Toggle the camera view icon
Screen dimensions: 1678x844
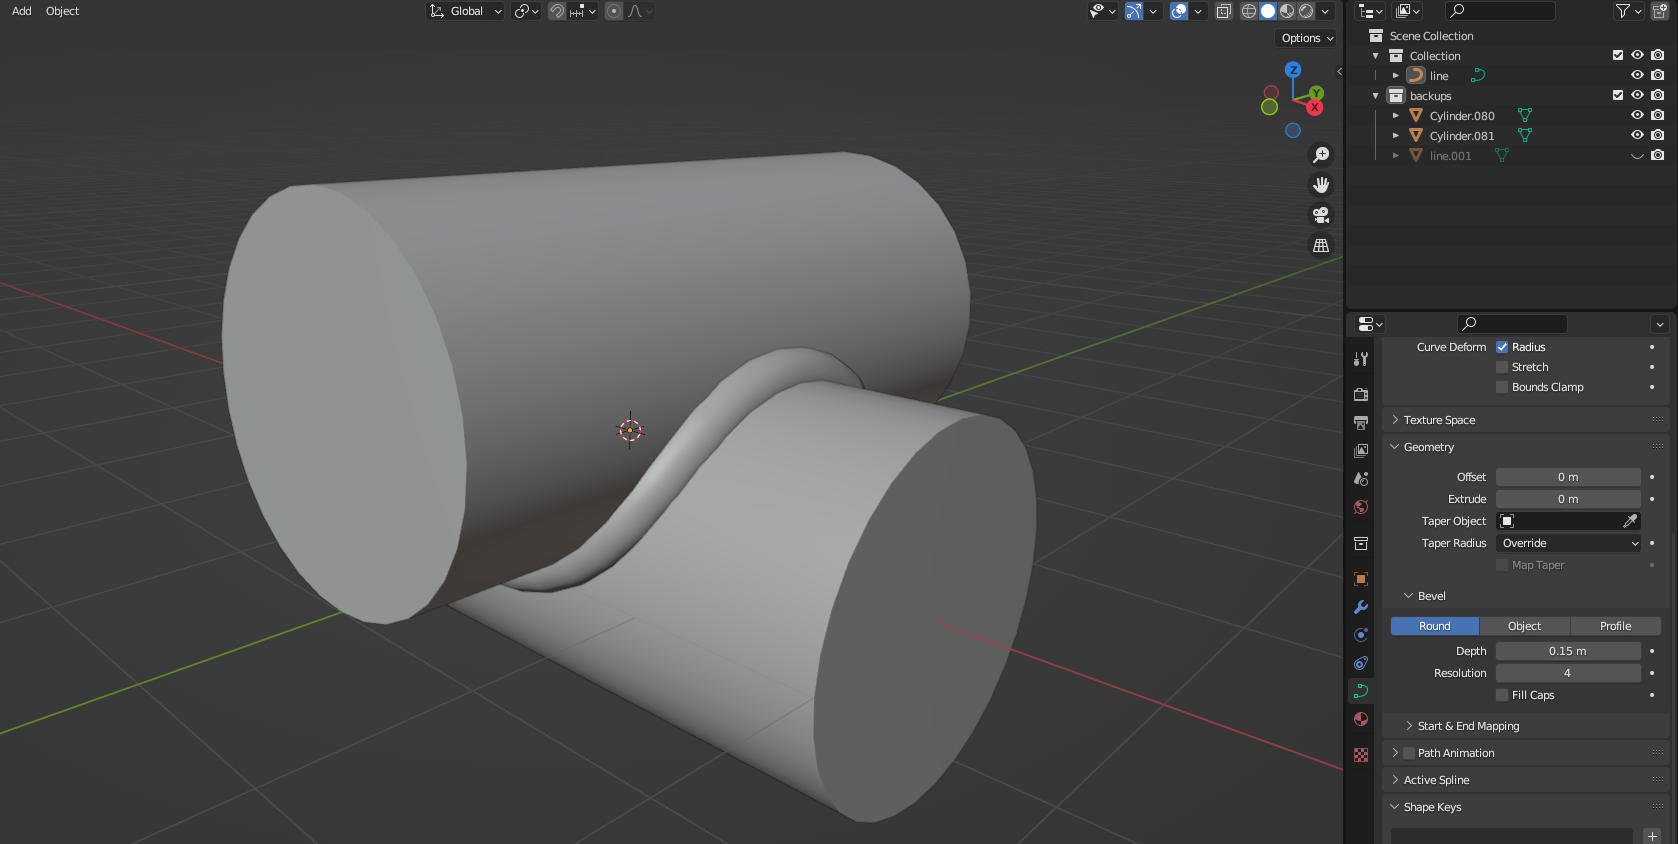[x=1321, y=215]
